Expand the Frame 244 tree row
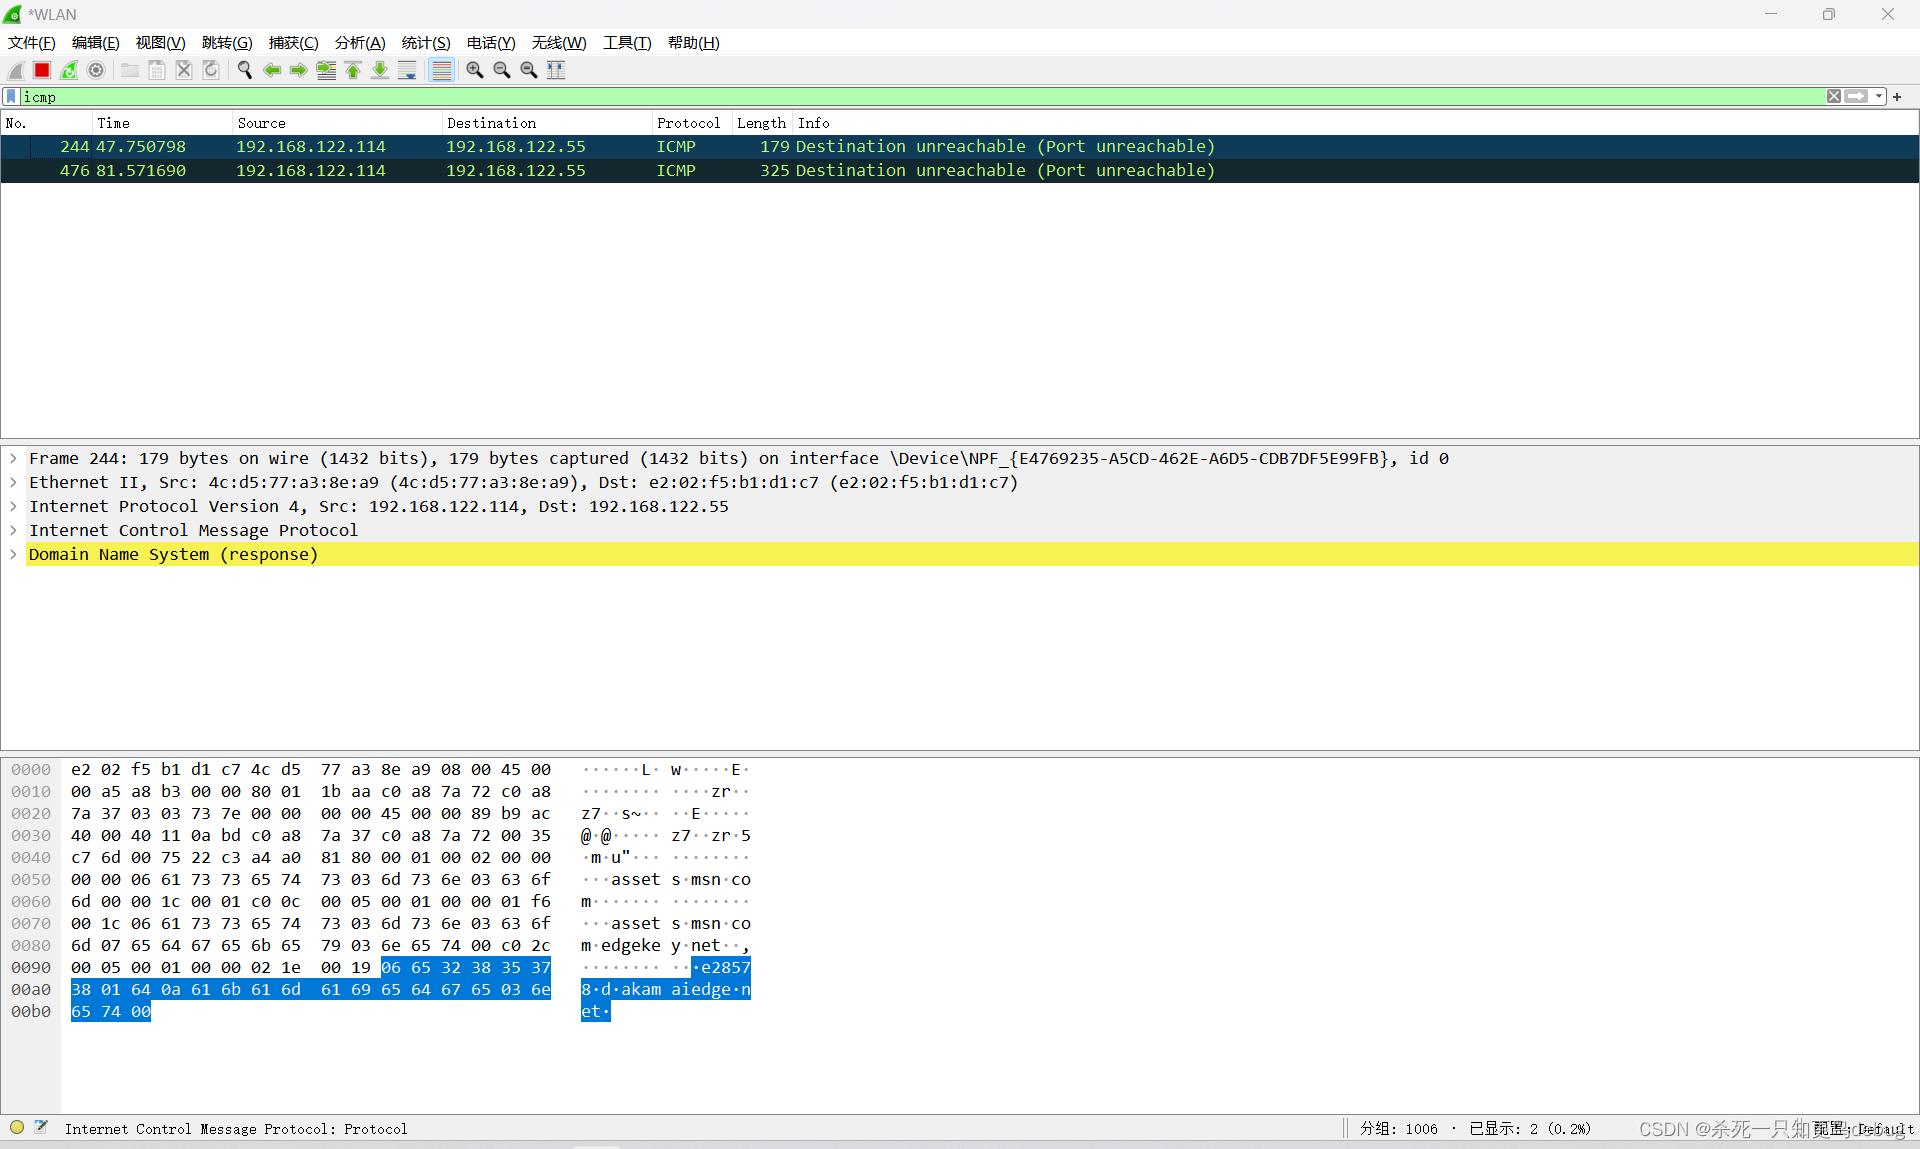Screen dimensions: 1920x1149 tap(13, 458)
